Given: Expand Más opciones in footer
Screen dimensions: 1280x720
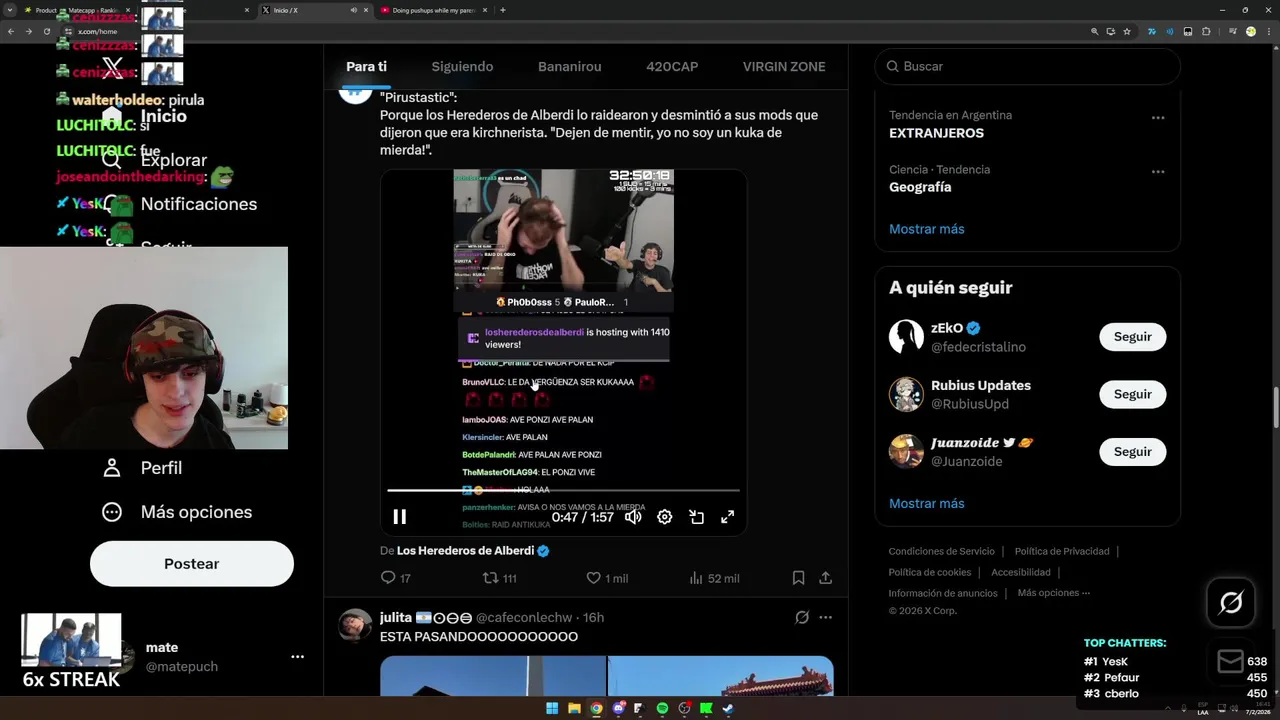Looking at the screenshot, I should [x=1054, y=593].
